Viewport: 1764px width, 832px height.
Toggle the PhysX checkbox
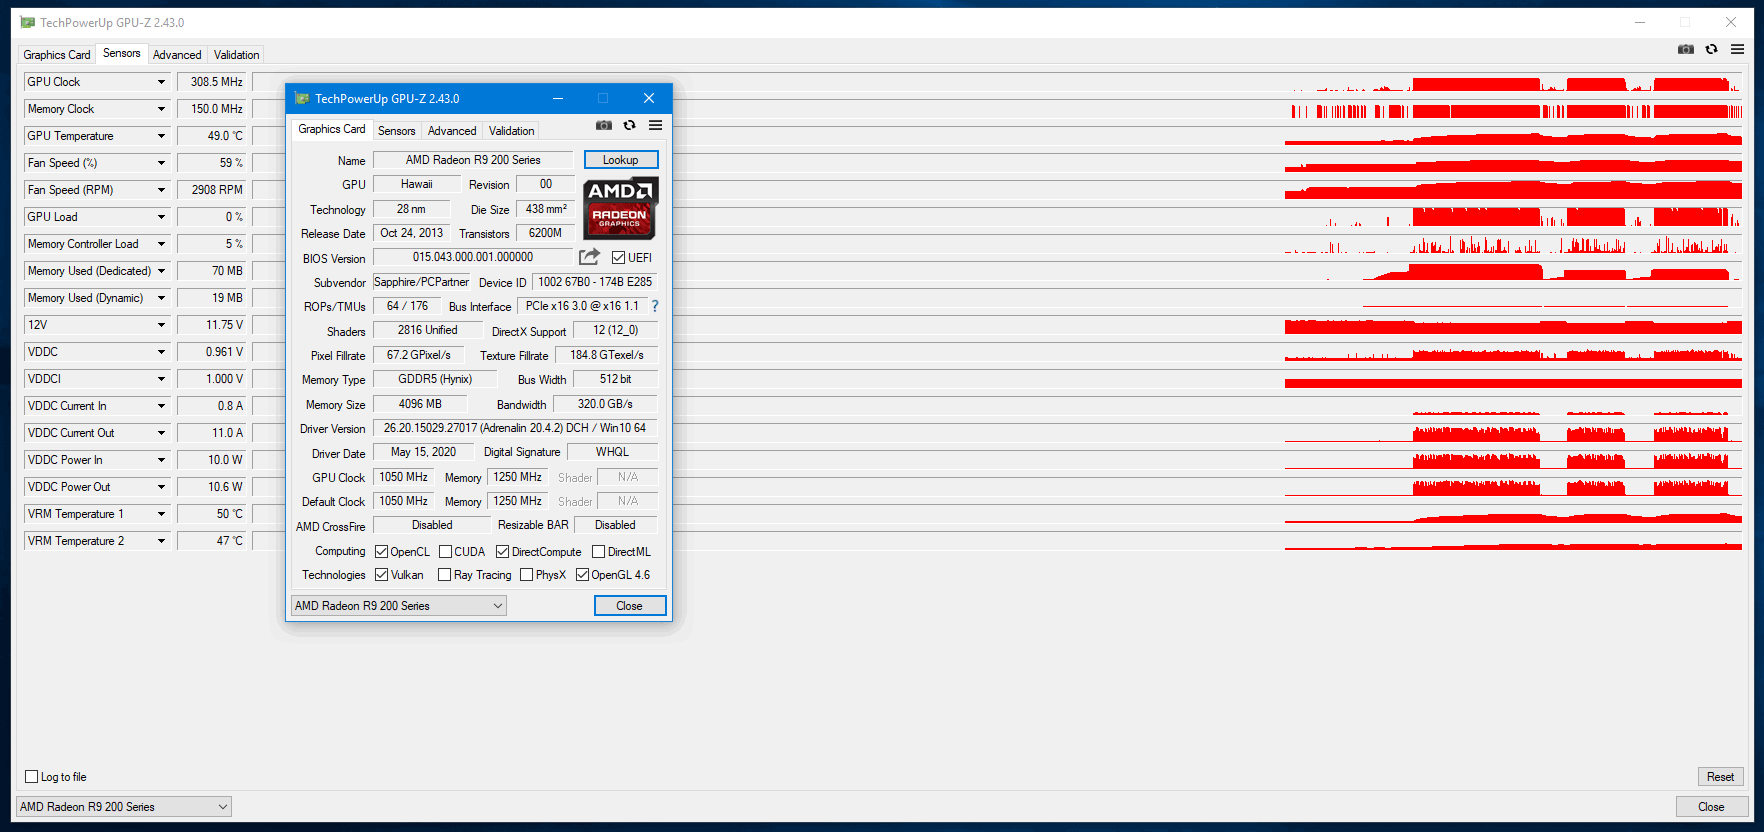point(527,575)
